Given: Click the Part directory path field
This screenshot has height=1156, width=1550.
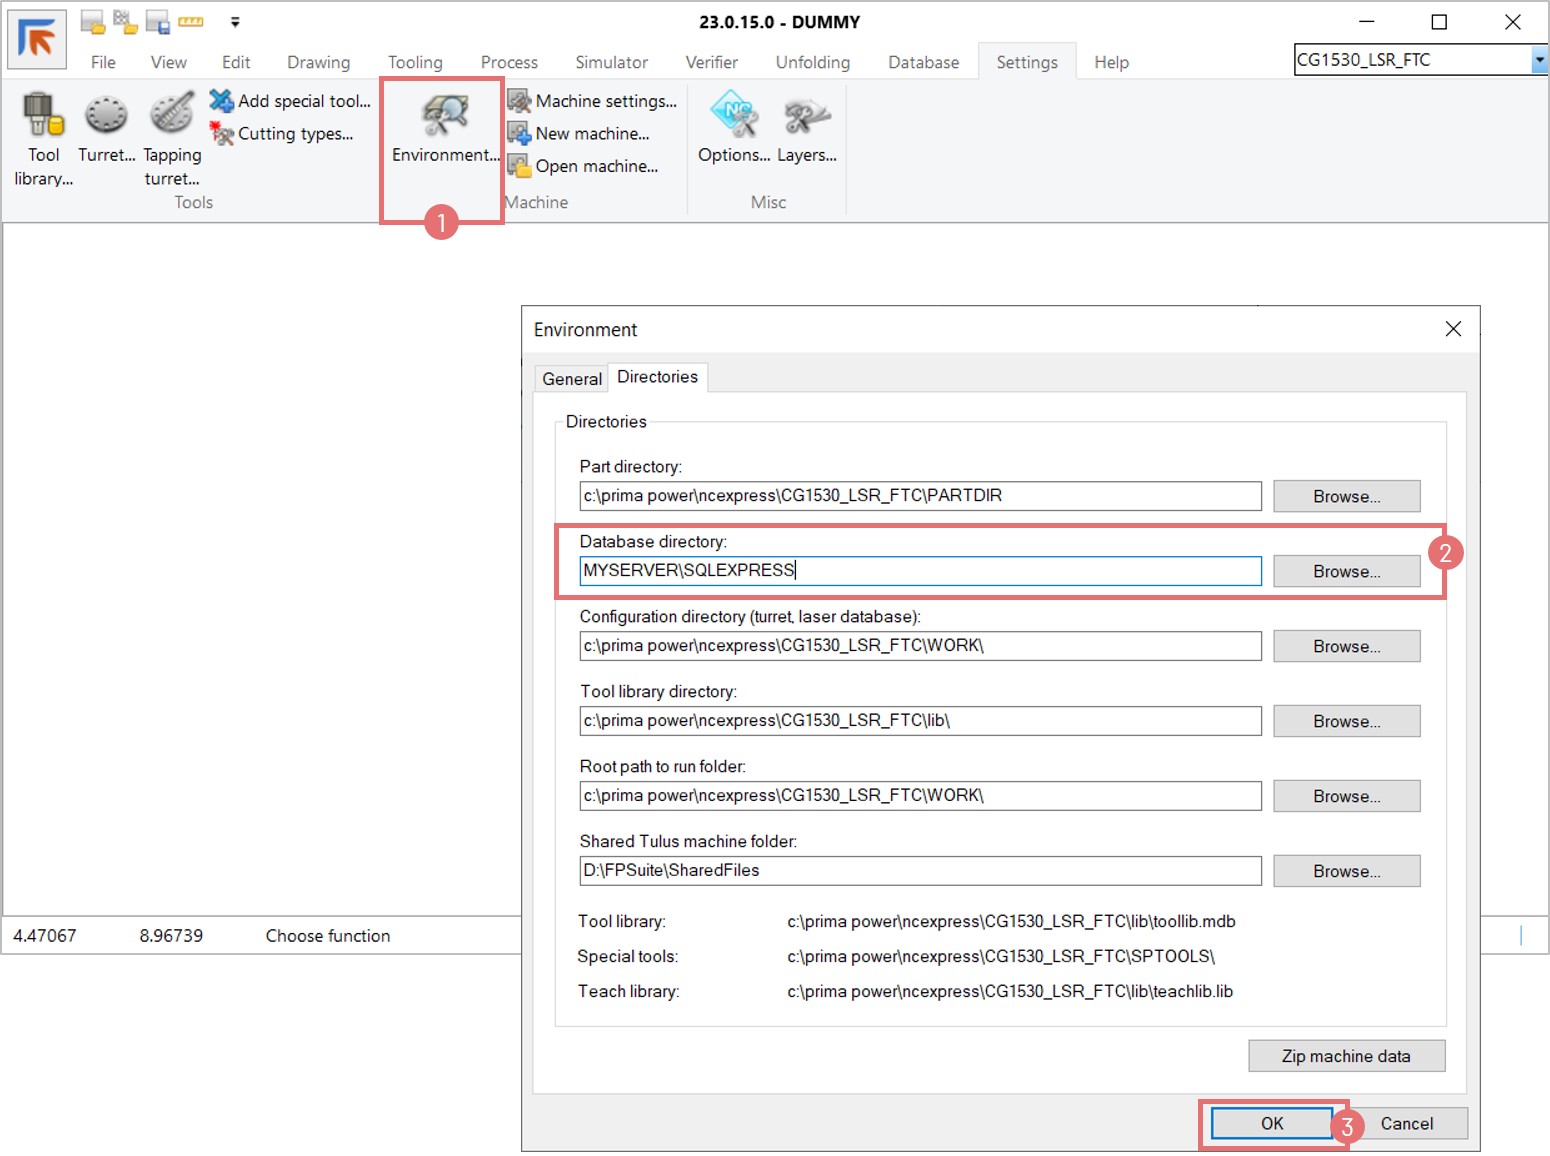Looking at the screenshot, I should click(x=920, y=496).
